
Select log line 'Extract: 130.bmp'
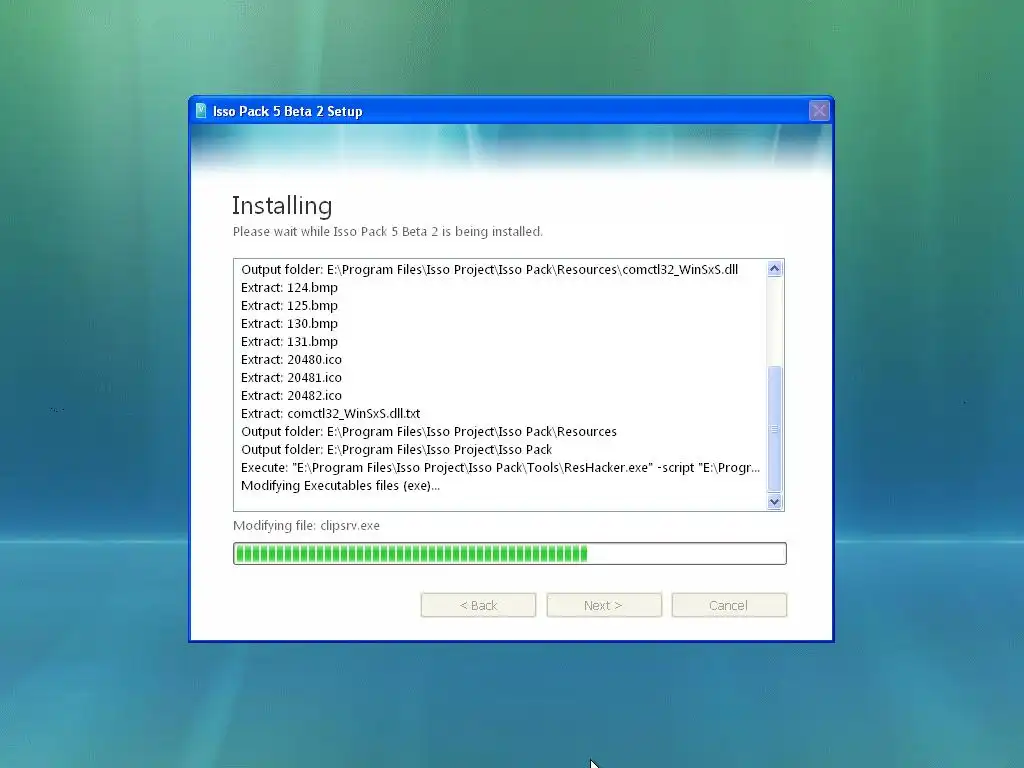pyautogui.click(x=289, y=323)
